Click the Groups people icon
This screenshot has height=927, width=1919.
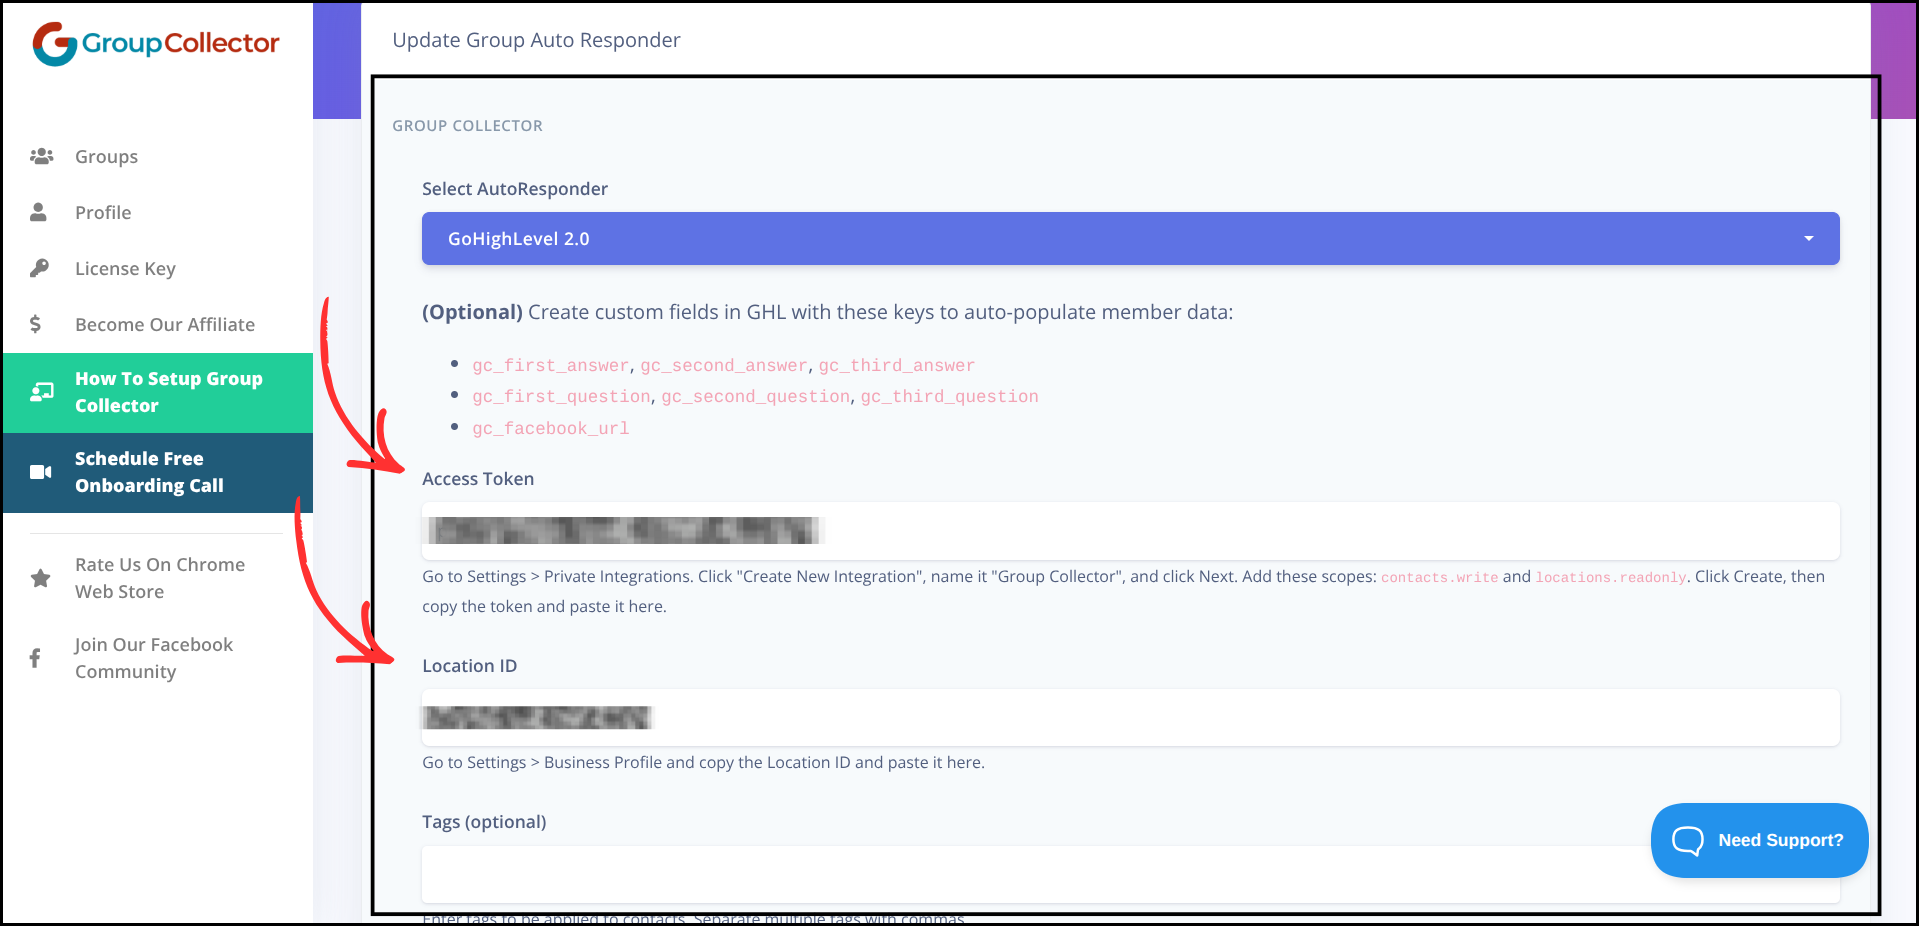point(41,156)
